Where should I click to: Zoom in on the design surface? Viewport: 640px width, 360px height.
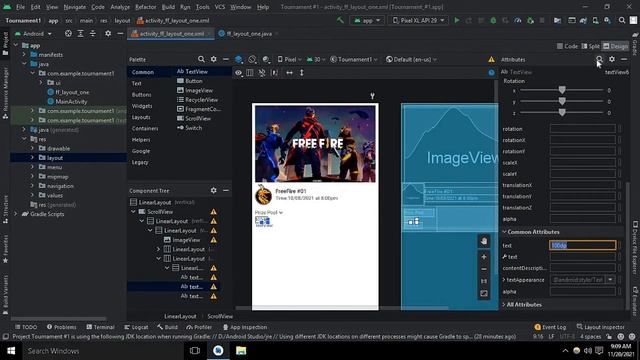[484, 257]
